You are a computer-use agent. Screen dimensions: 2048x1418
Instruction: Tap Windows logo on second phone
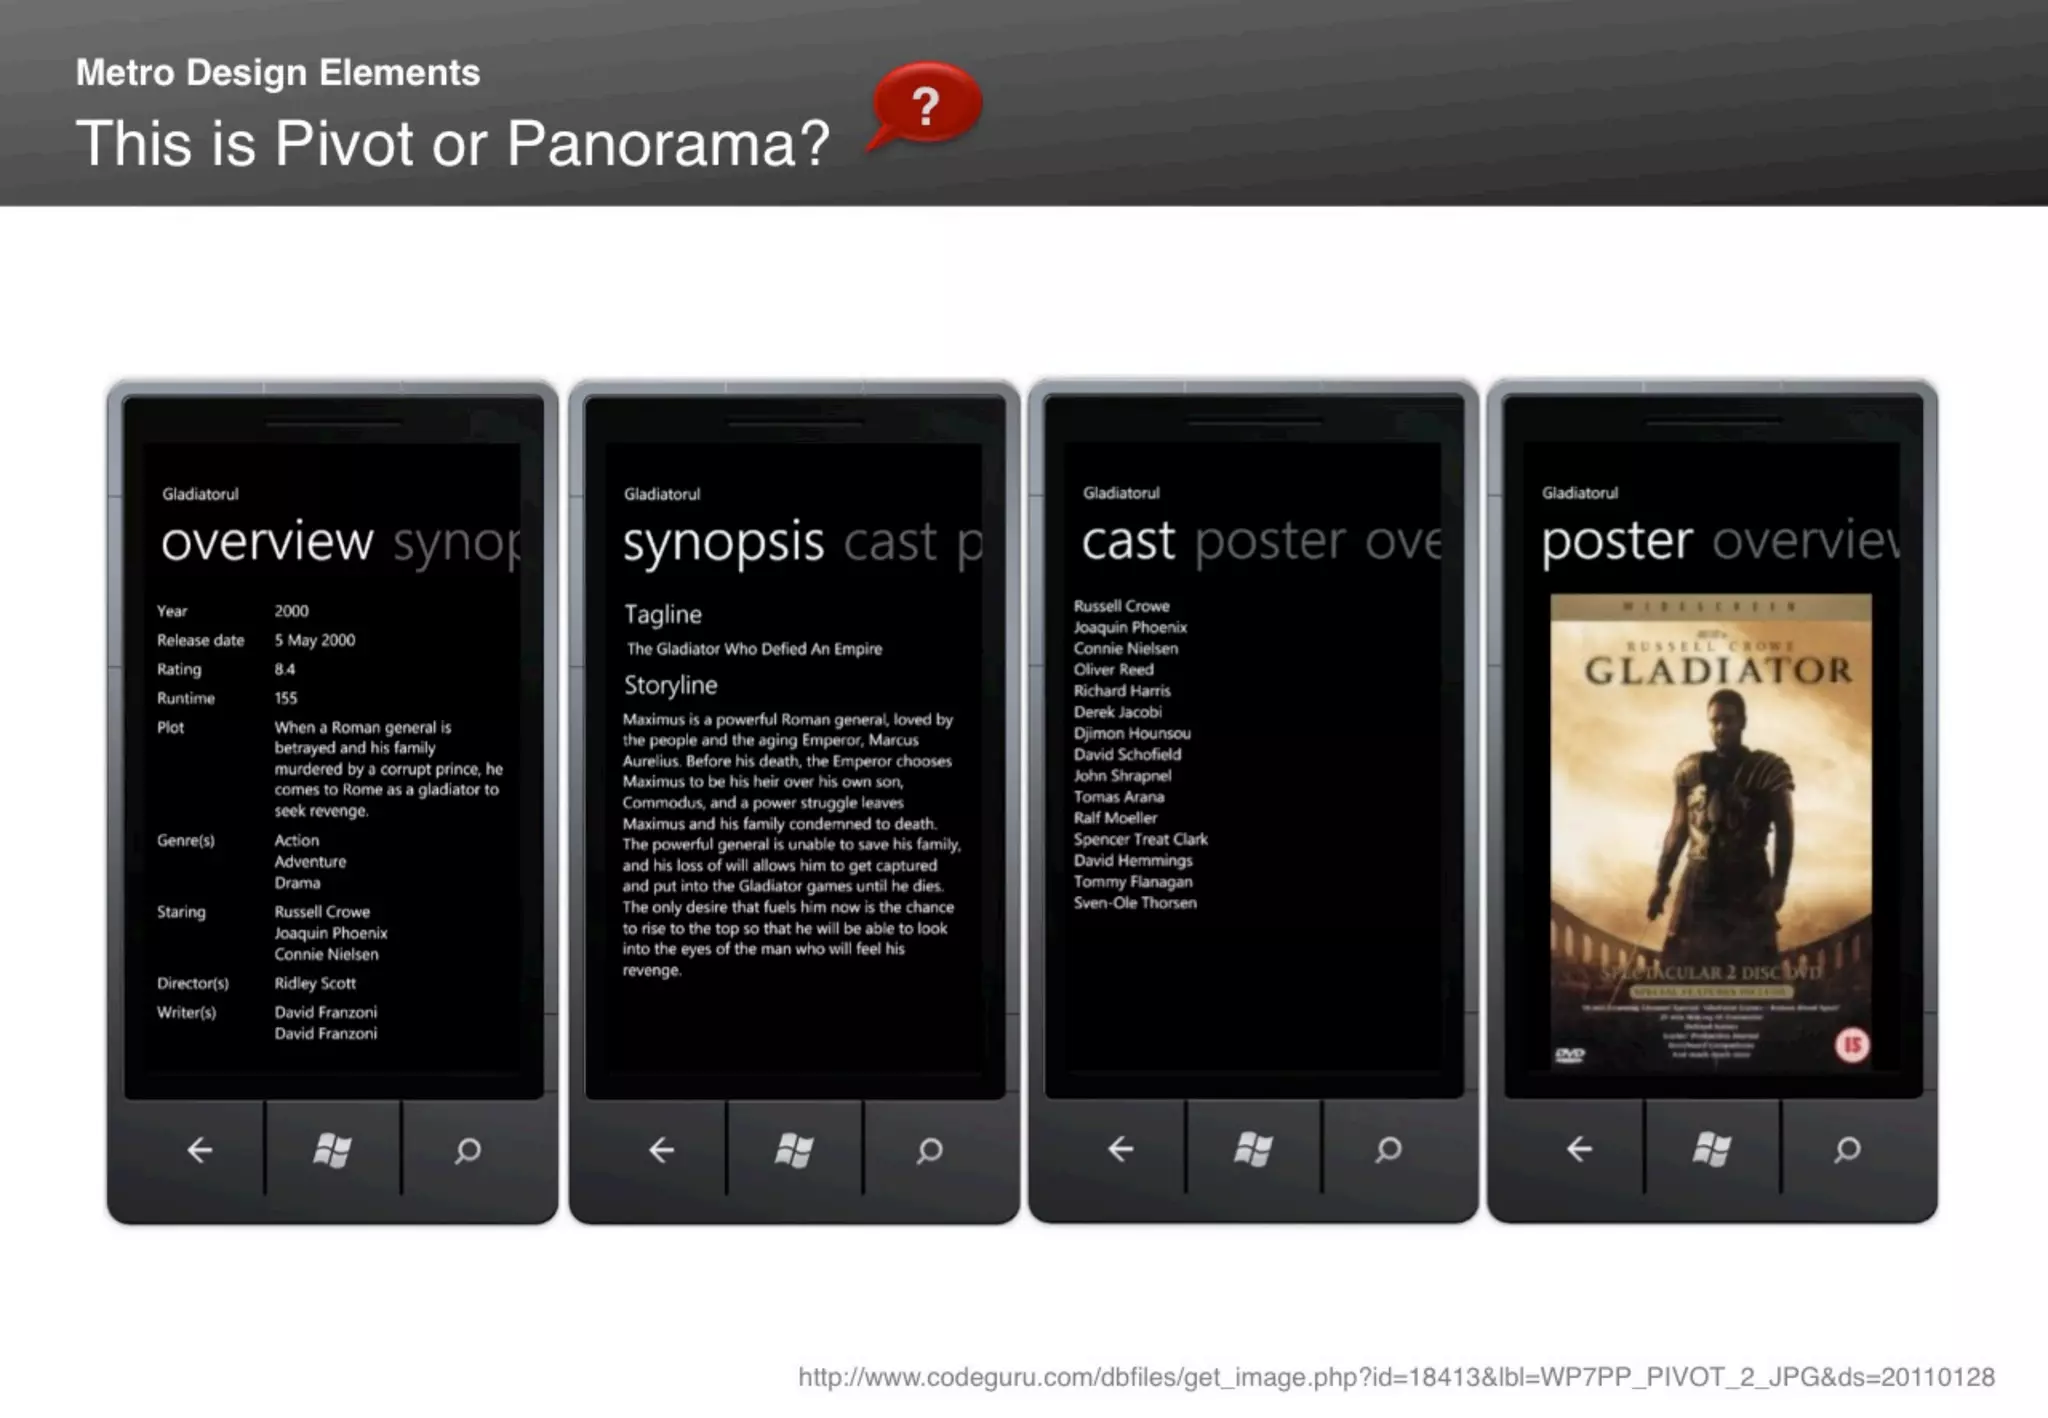(794, 1150)
